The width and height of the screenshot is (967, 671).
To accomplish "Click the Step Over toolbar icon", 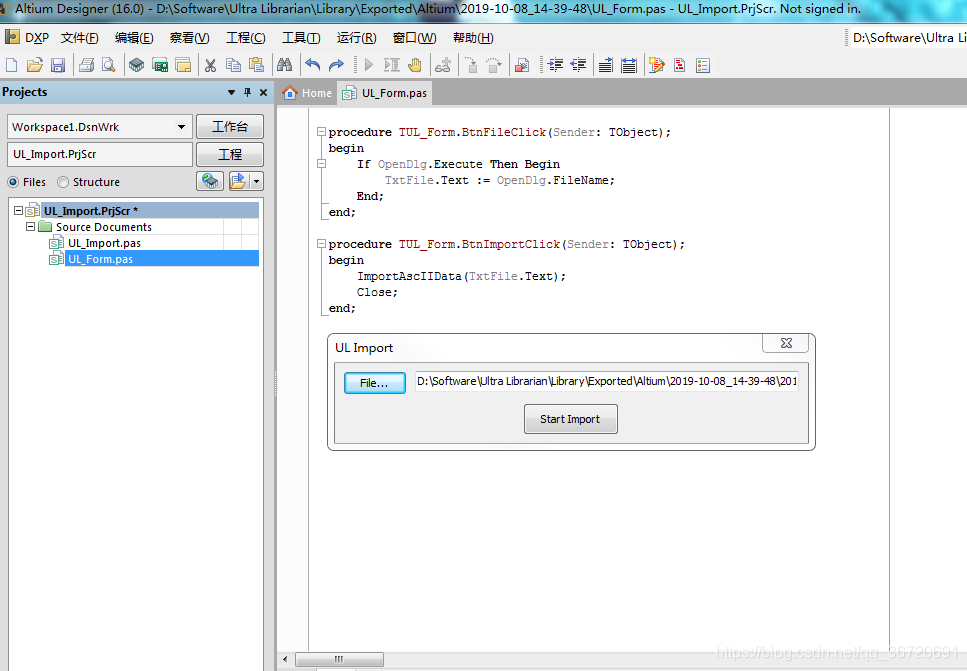I will (494, 65).
